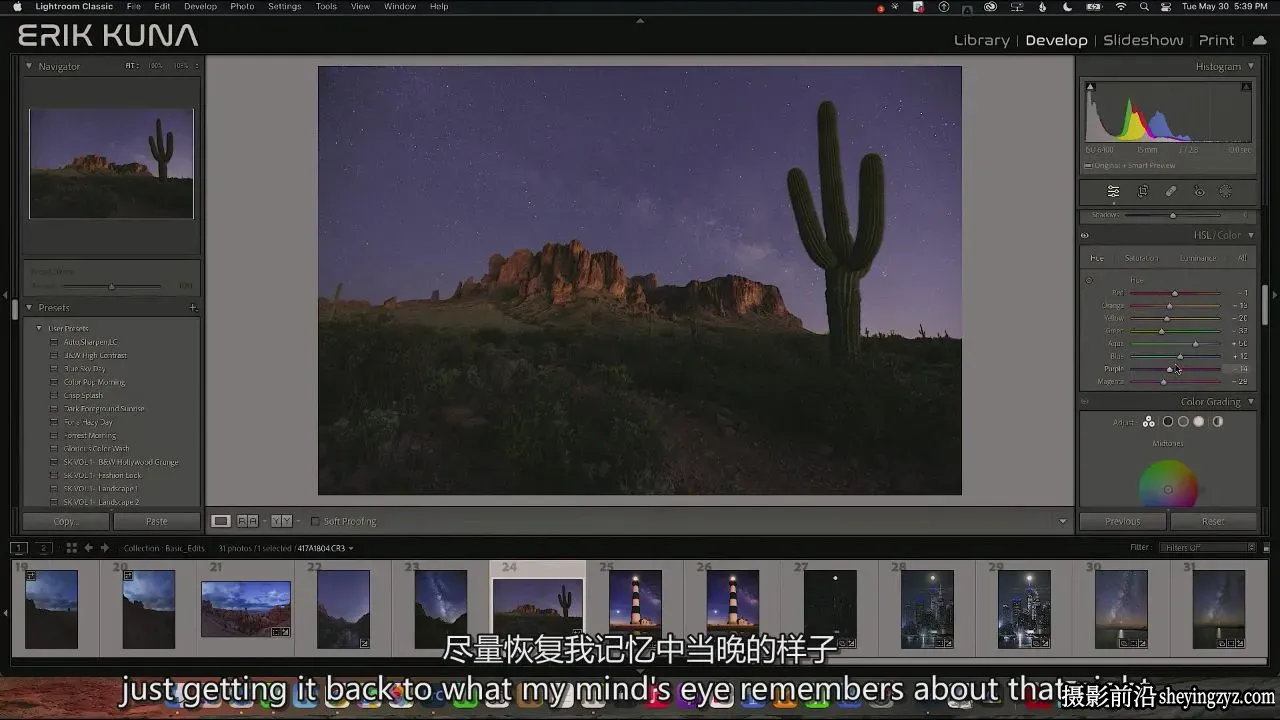This screenshot has width=1280, height=720.
Task: Select the Healing brush tool
Action: tap(1171, 192)
